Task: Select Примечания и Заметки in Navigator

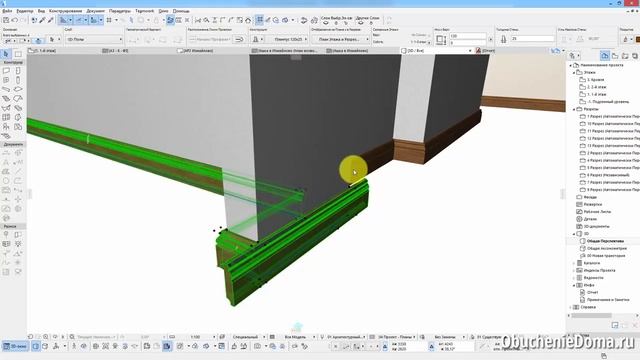Action: click(608, 300)
